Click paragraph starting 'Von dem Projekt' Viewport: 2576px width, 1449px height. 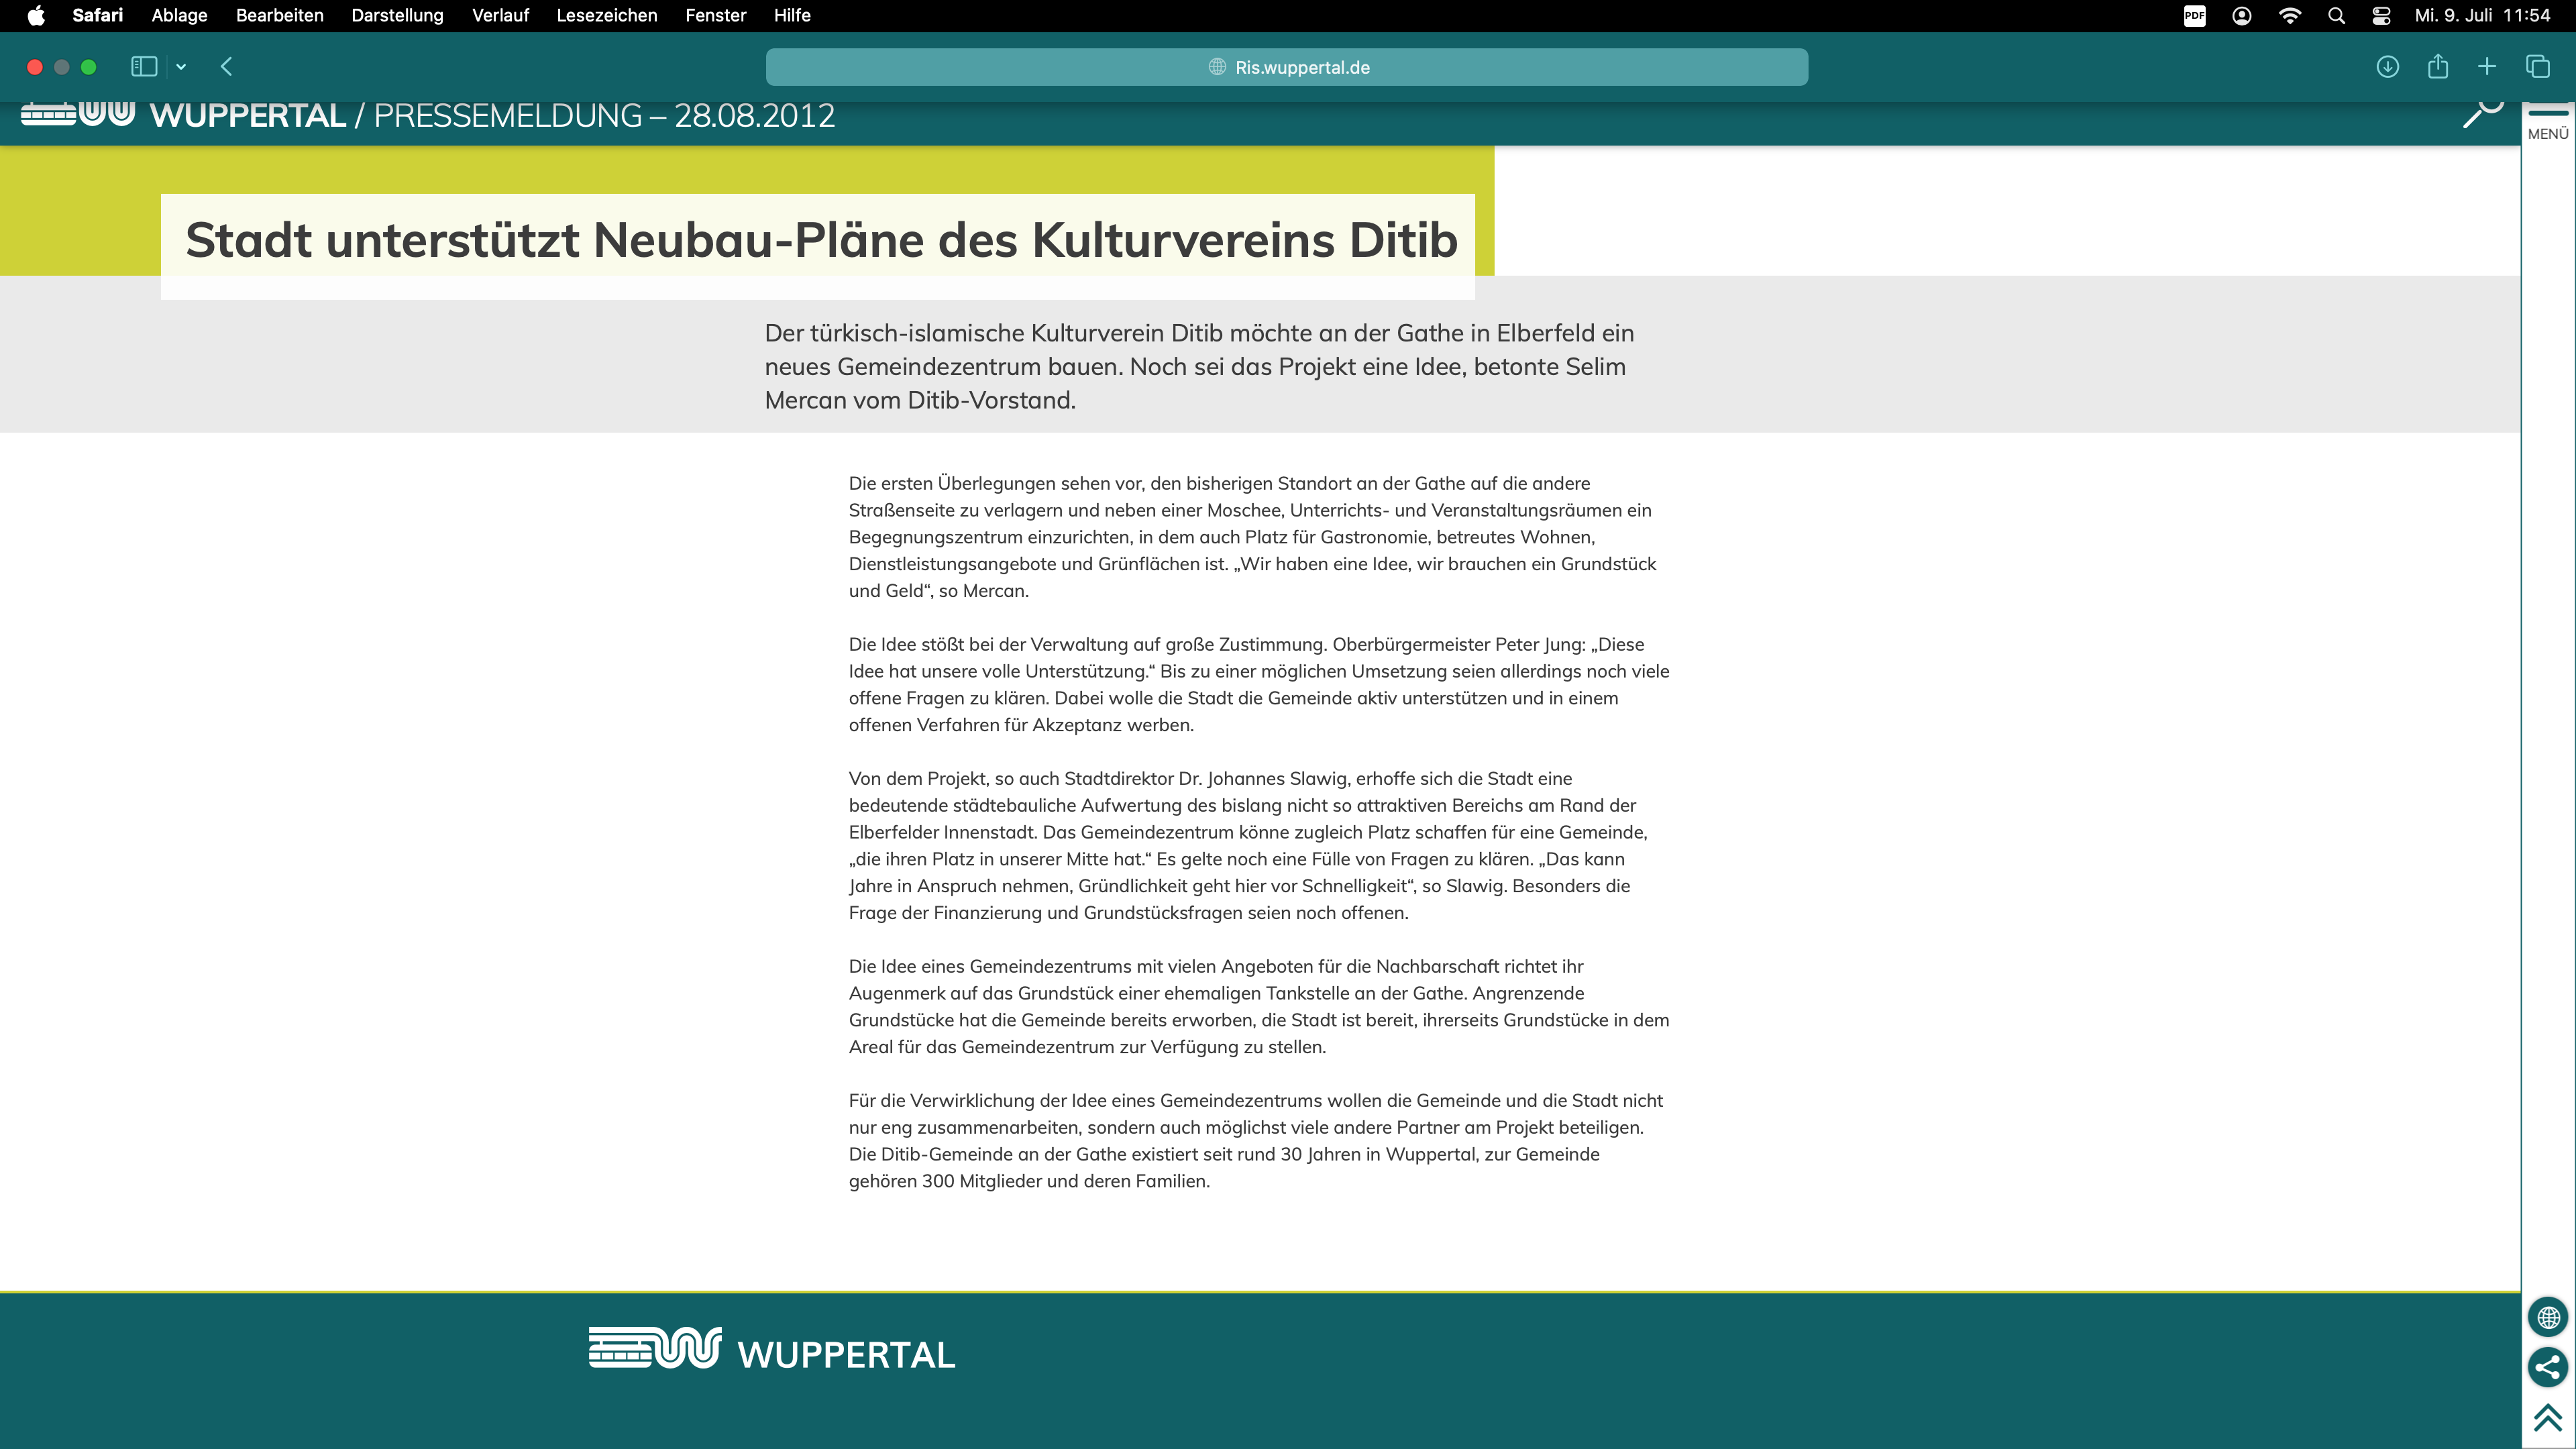point(1247,845)
